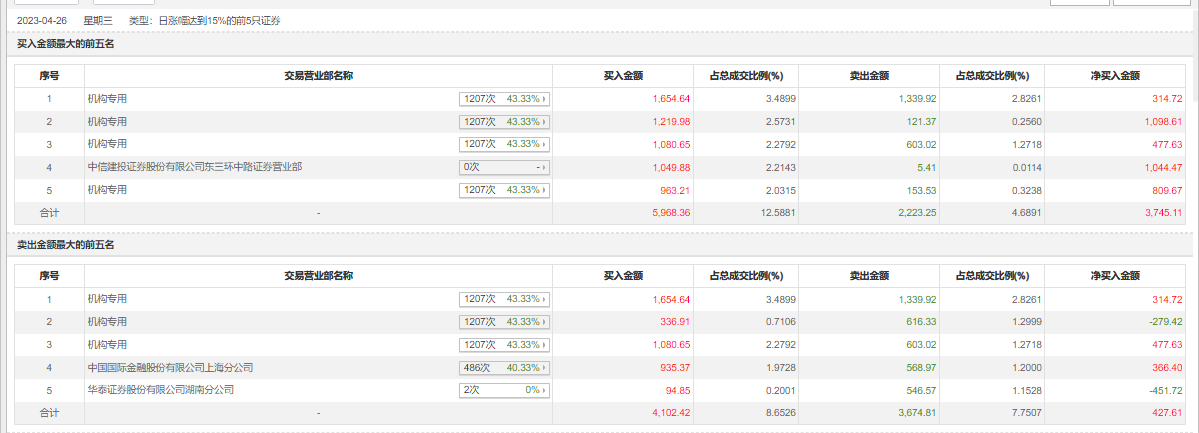
Task: Open 中信建投证券股份有限公司东三环中路证券营业部 link
Action: pos(194,167)
